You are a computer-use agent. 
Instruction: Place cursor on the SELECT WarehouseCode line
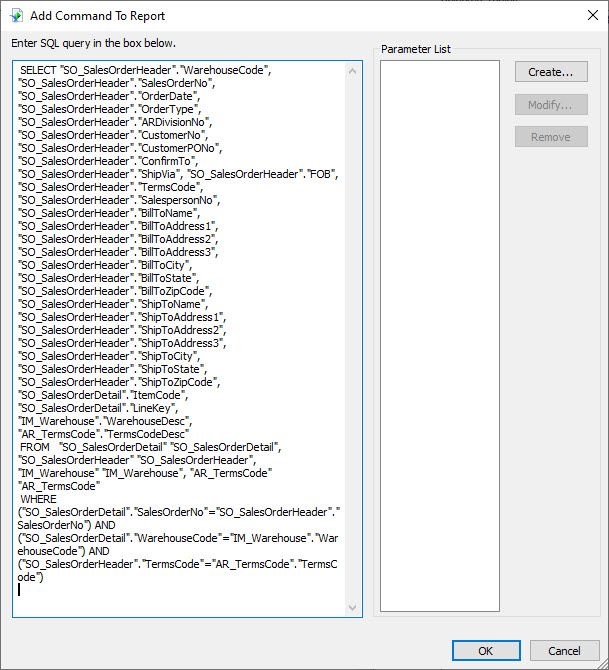tap(145, 70)
